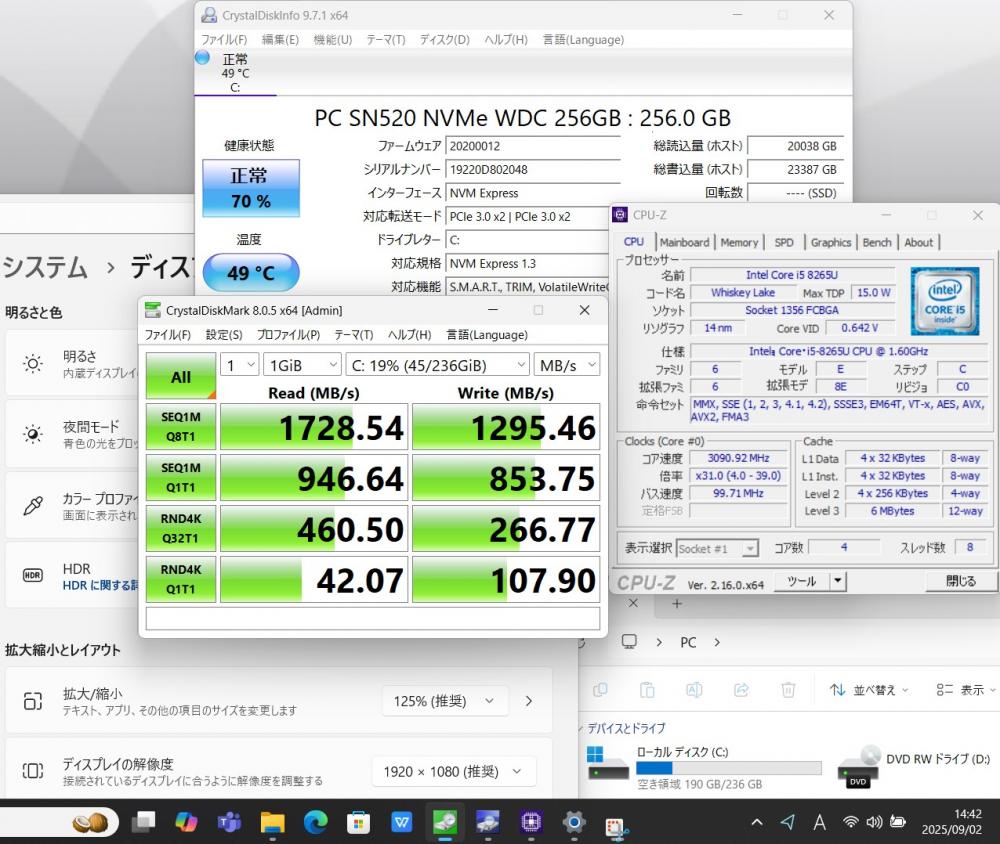
Task: Open the taskbar clock and date
Action: point(952,822)
